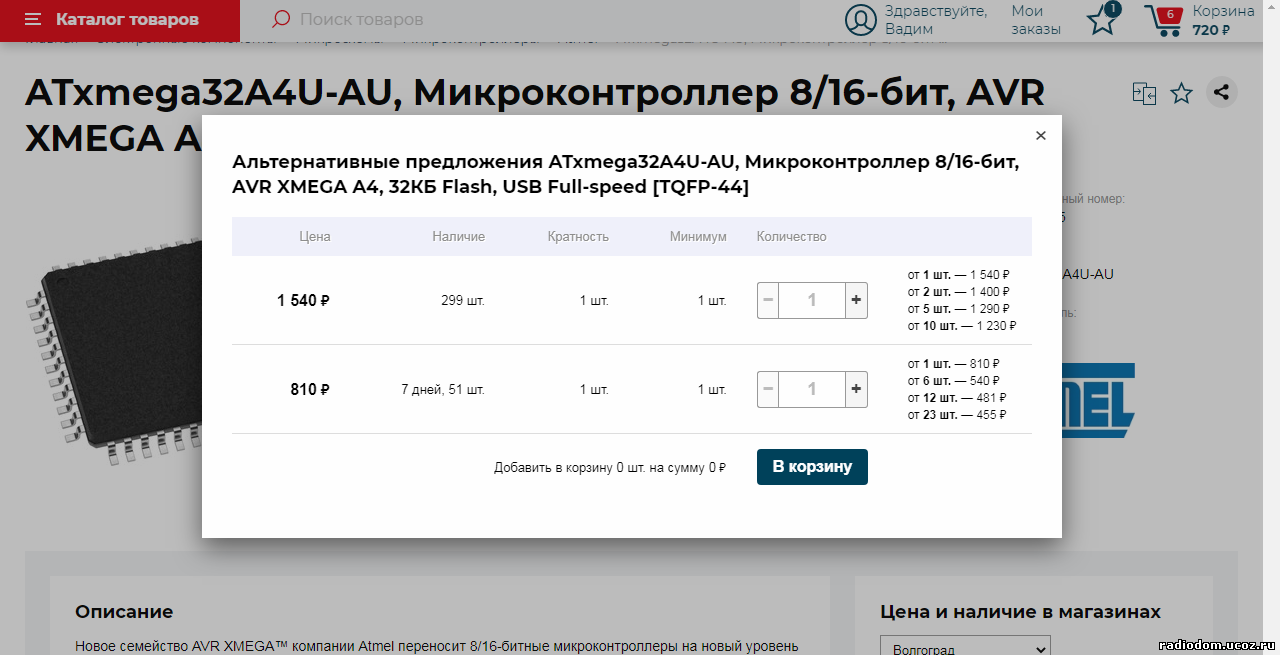This screenshot has height=655, width=1280.
Task: Click the compare products icon
Action: 1144,93
